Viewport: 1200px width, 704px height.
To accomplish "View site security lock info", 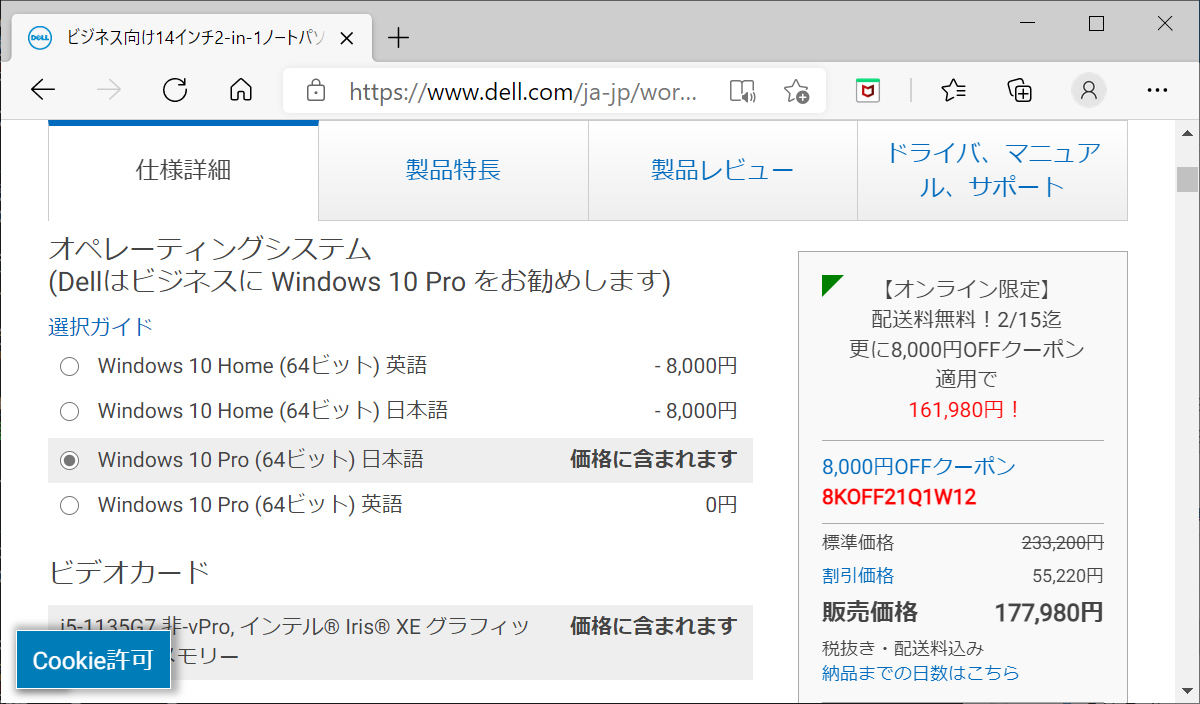I will [x=316, y=91].
